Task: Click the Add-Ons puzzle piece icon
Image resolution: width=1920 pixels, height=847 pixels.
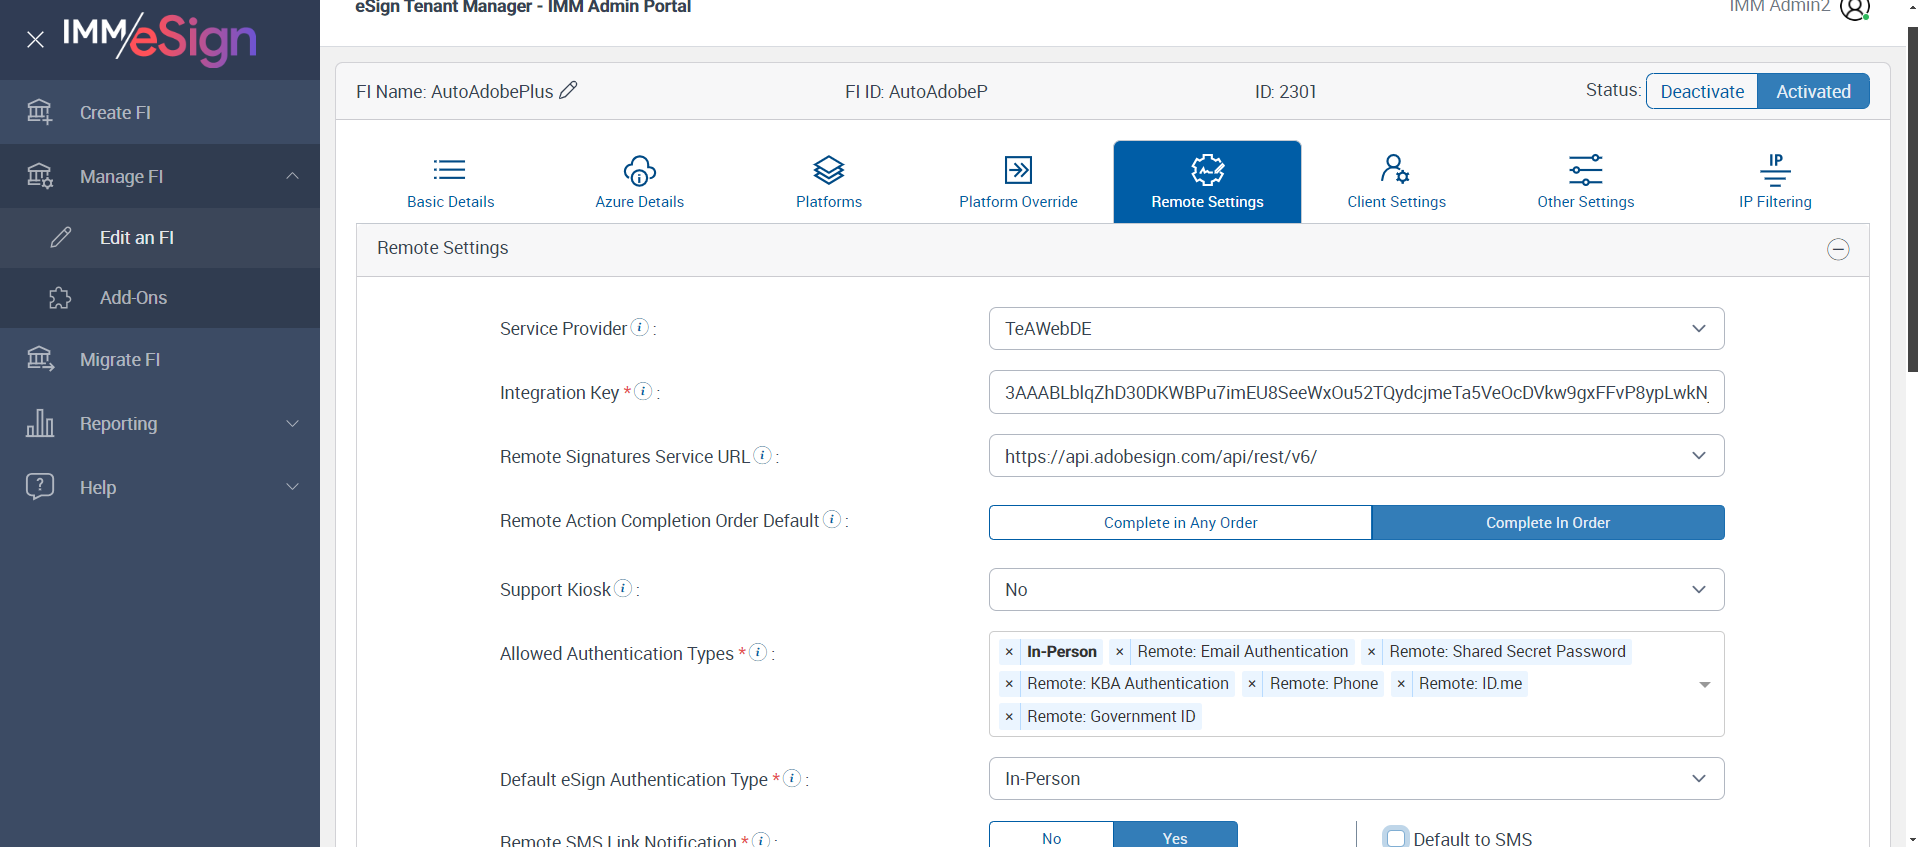Action: 60,298
